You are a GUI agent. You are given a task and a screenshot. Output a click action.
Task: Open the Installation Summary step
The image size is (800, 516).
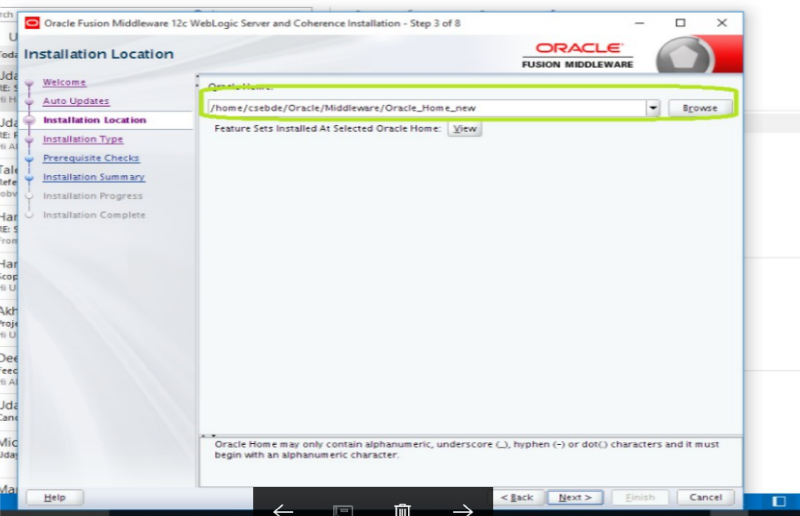pos(93,177)
